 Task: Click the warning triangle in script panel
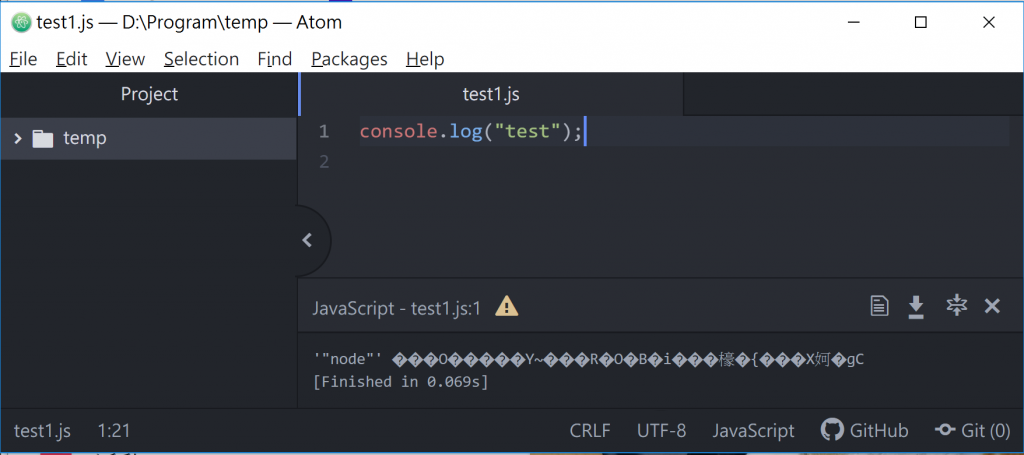pos(507,306)
